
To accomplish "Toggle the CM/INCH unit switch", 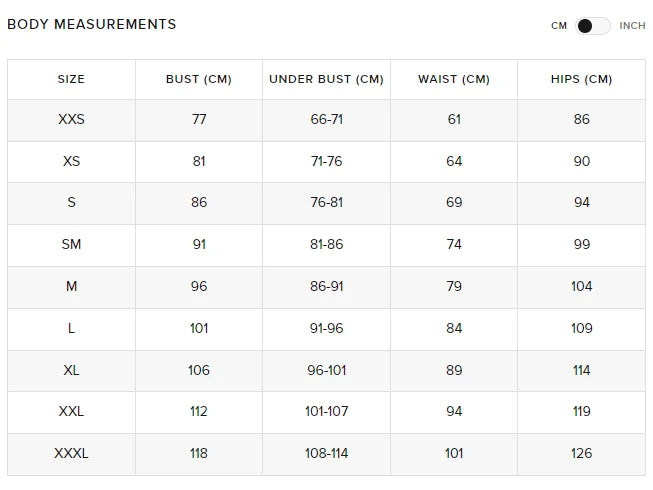I will (593, 26).
